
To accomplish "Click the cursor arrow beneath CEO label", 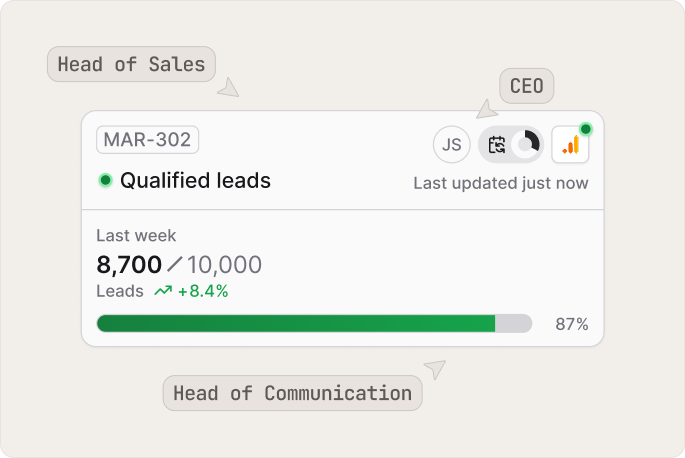I will pos(485,109).
